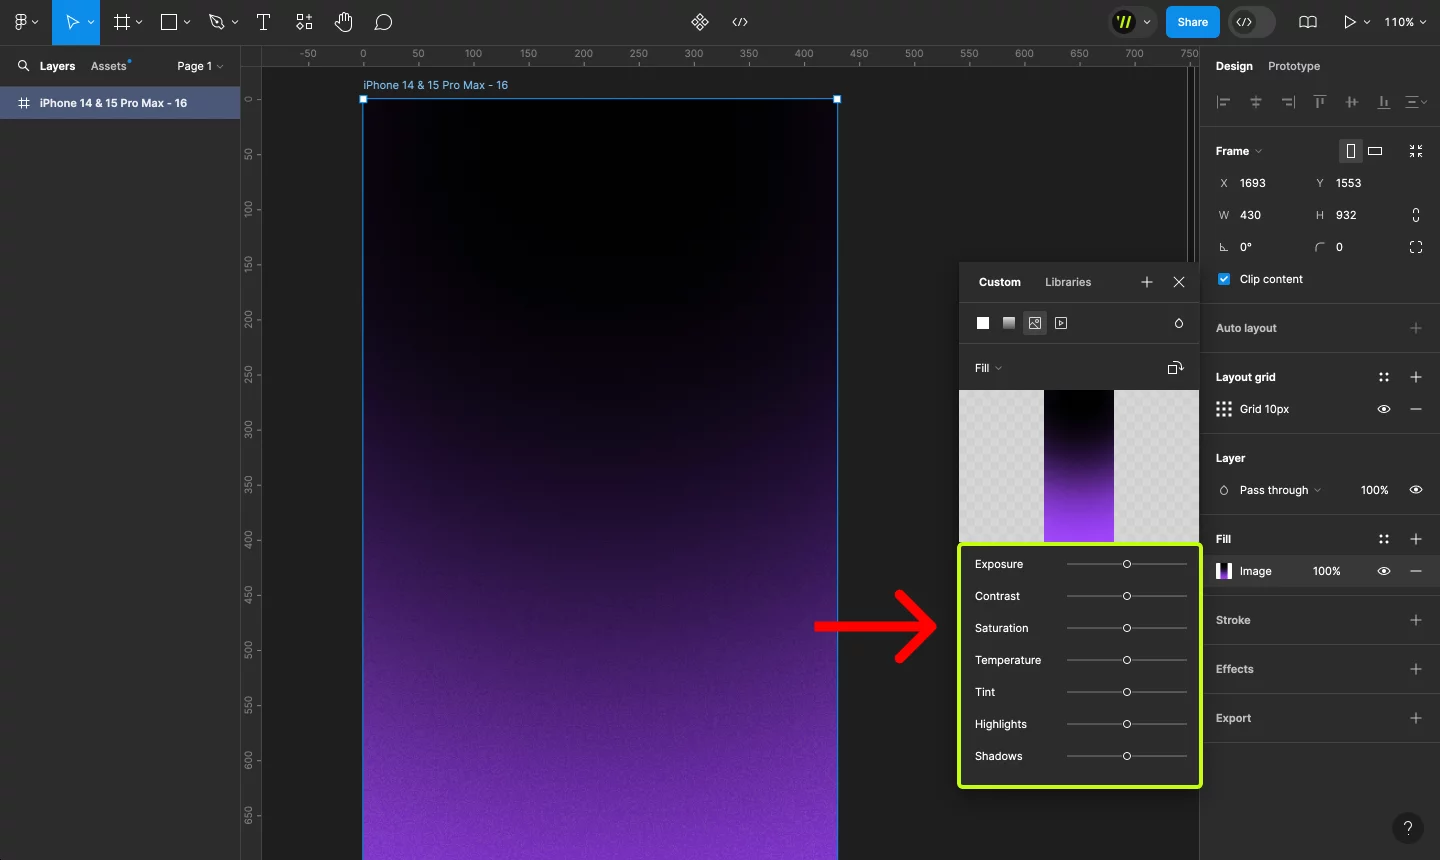Toggle visibility of the Image fill
The image size is (1440, 860).
coord(1384,571)
